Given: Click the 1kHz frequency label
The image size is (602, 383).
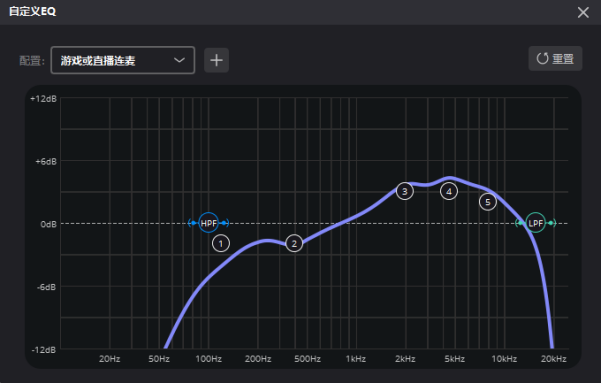Looking at the screenshot, I should pyautogui.click(x=356, y=359).
